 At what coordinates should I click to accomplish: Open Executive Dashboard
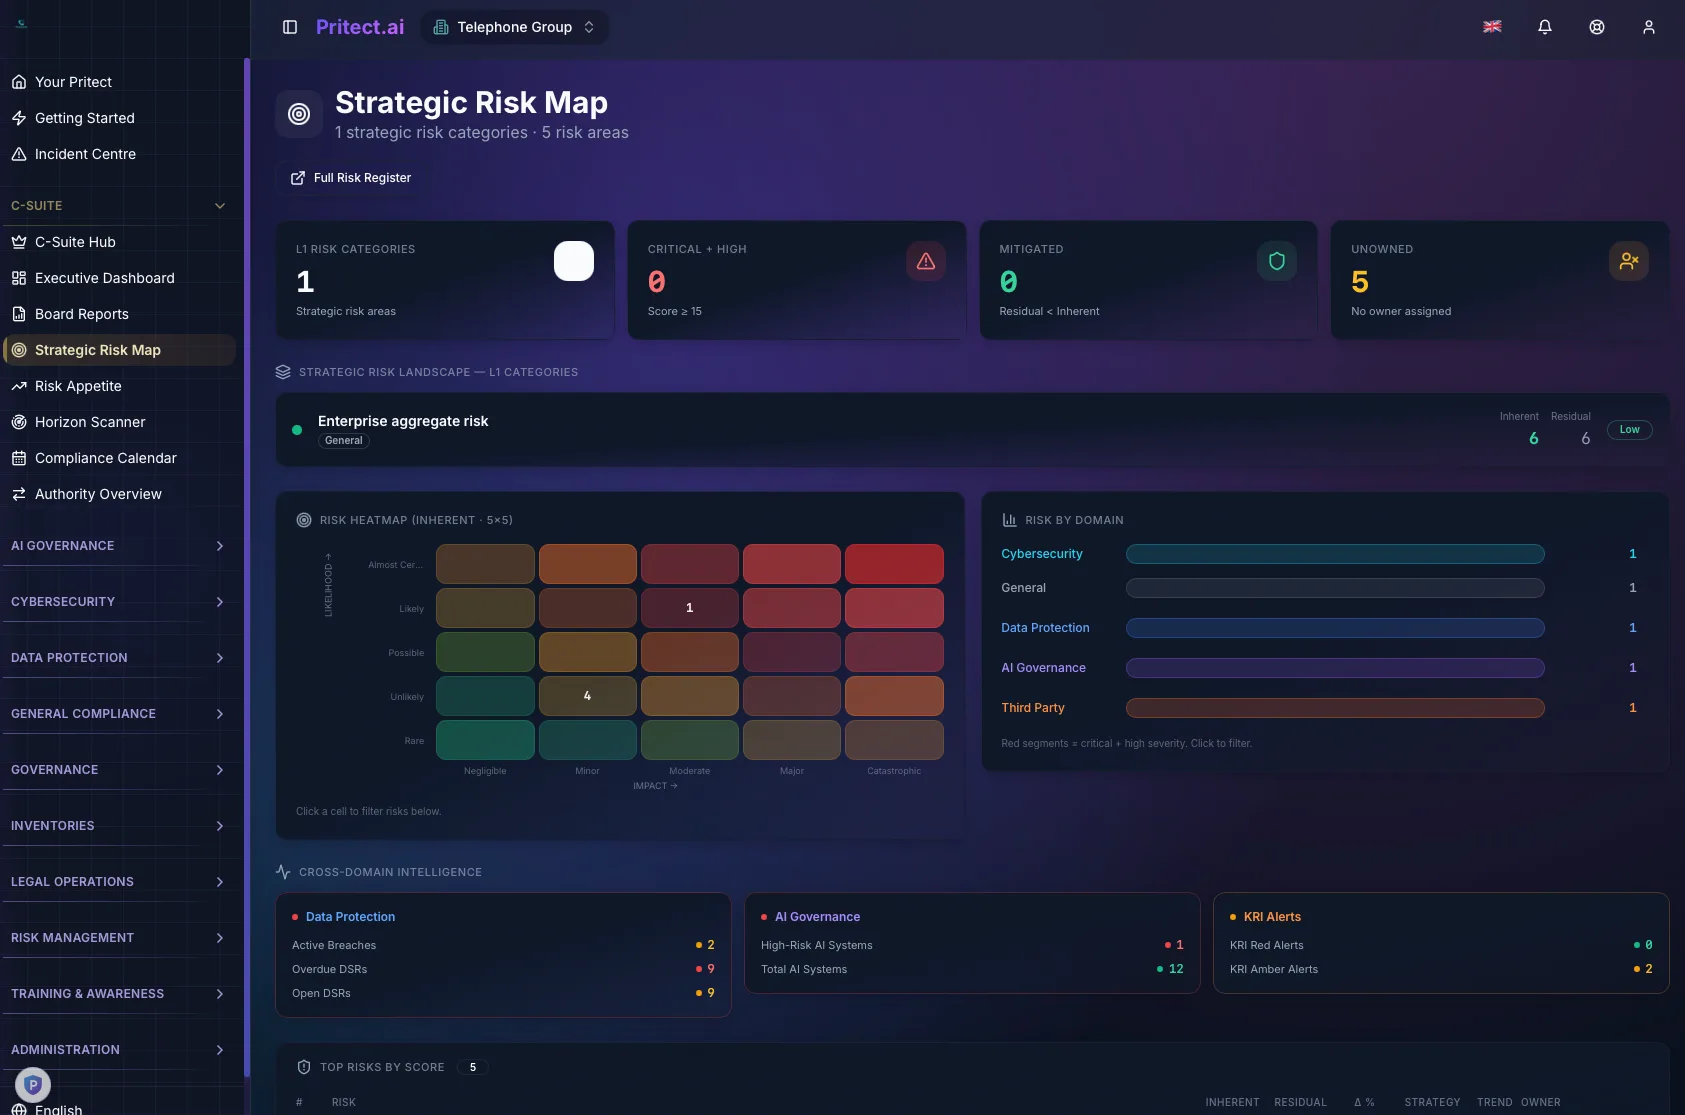tap(118, 278)
